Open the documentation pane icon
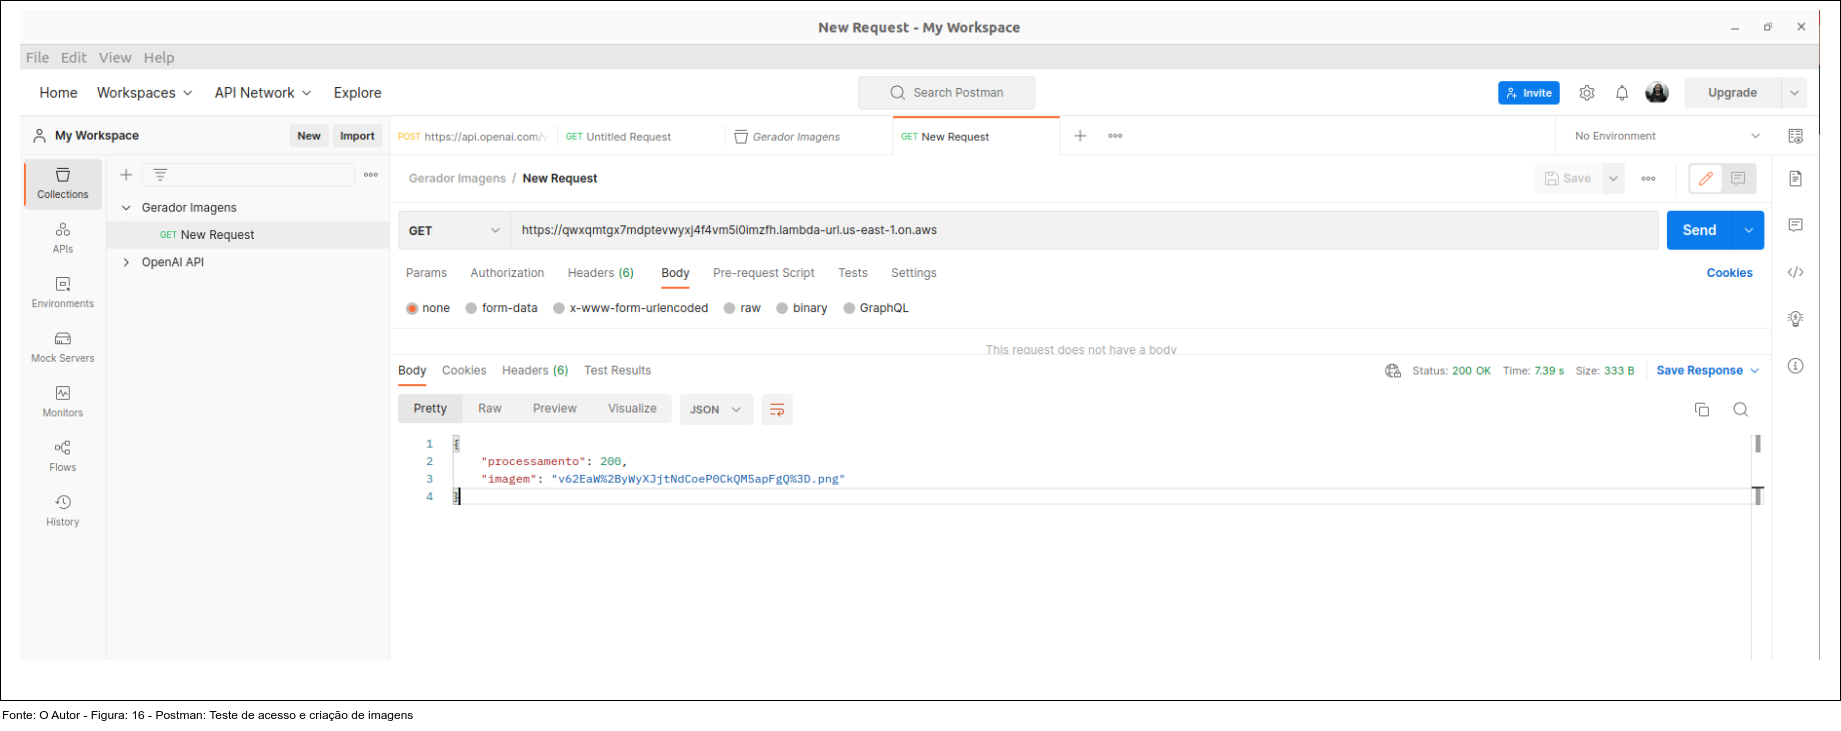Image resolution: width=1841 pixels, height=731 pixels. coord(1796,179)
